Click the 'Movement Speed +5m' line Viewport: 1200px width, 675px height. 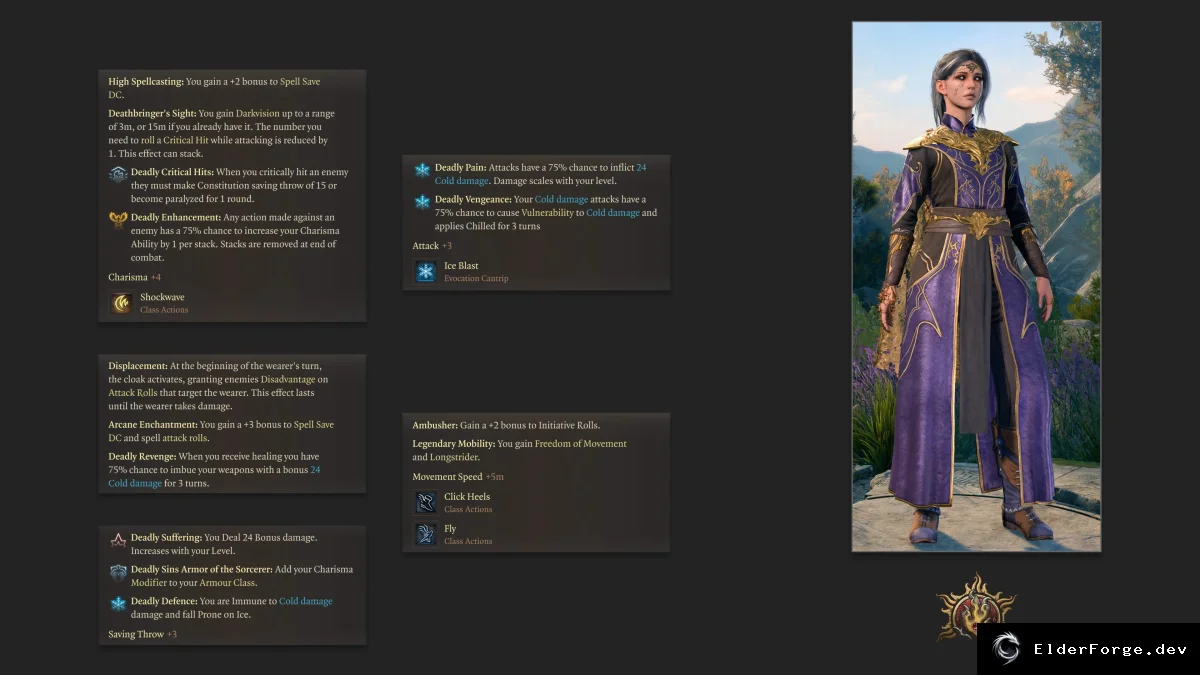tap(458, 477)
